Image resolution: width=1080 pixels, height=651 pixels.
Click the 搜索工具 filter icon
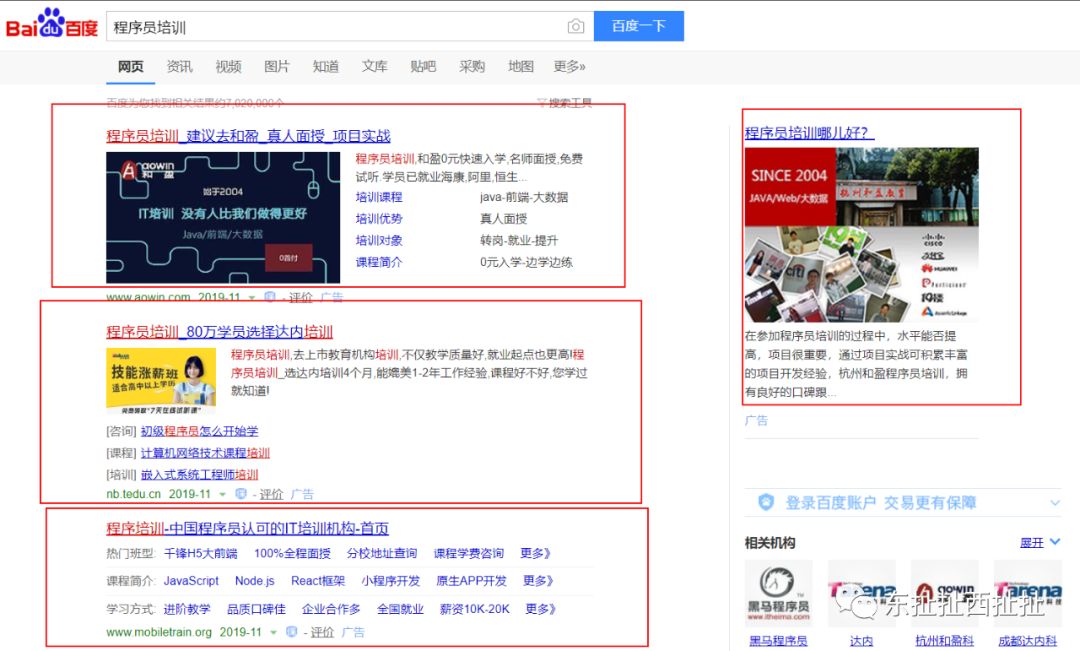click(542, 102)
